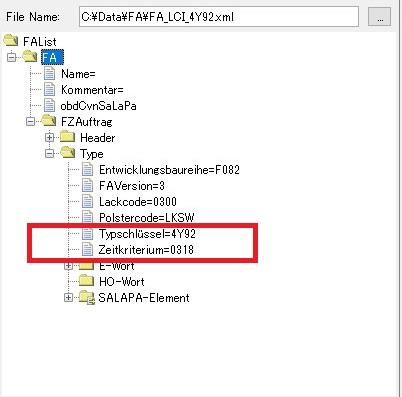402x397 pixels.
Task: Collapse the FA node
Action: (x=12, y=57)
